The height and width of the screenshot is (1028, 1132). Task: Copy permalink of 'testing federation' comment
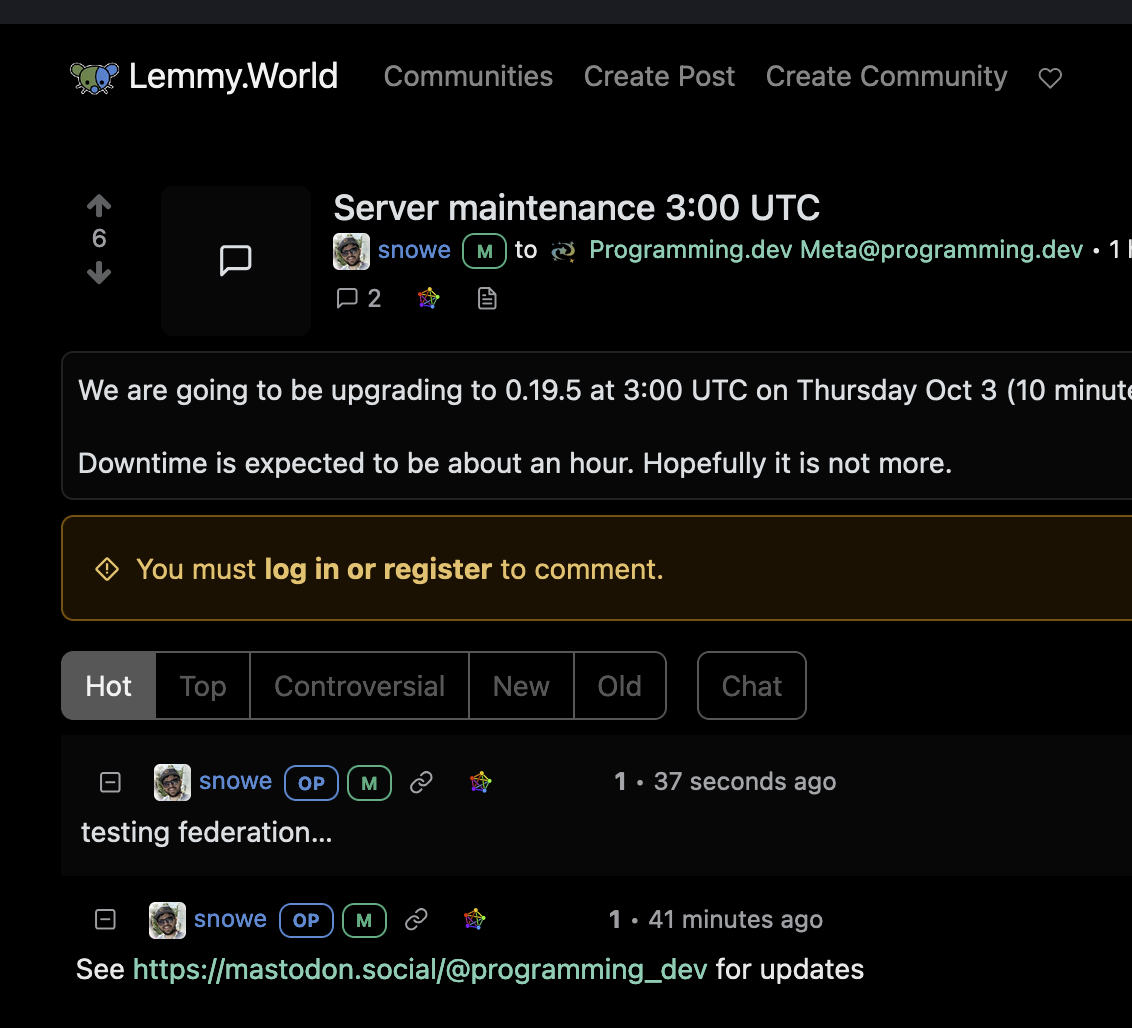[421, 782]
